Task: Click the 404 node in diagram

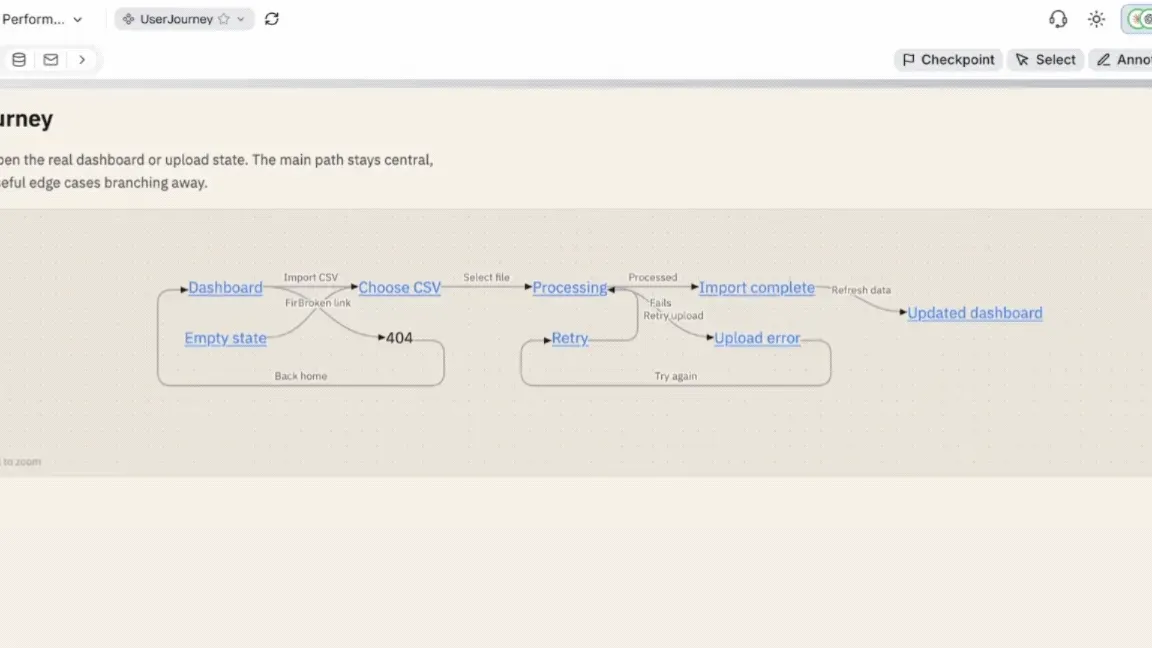Action: click(399, 338)
